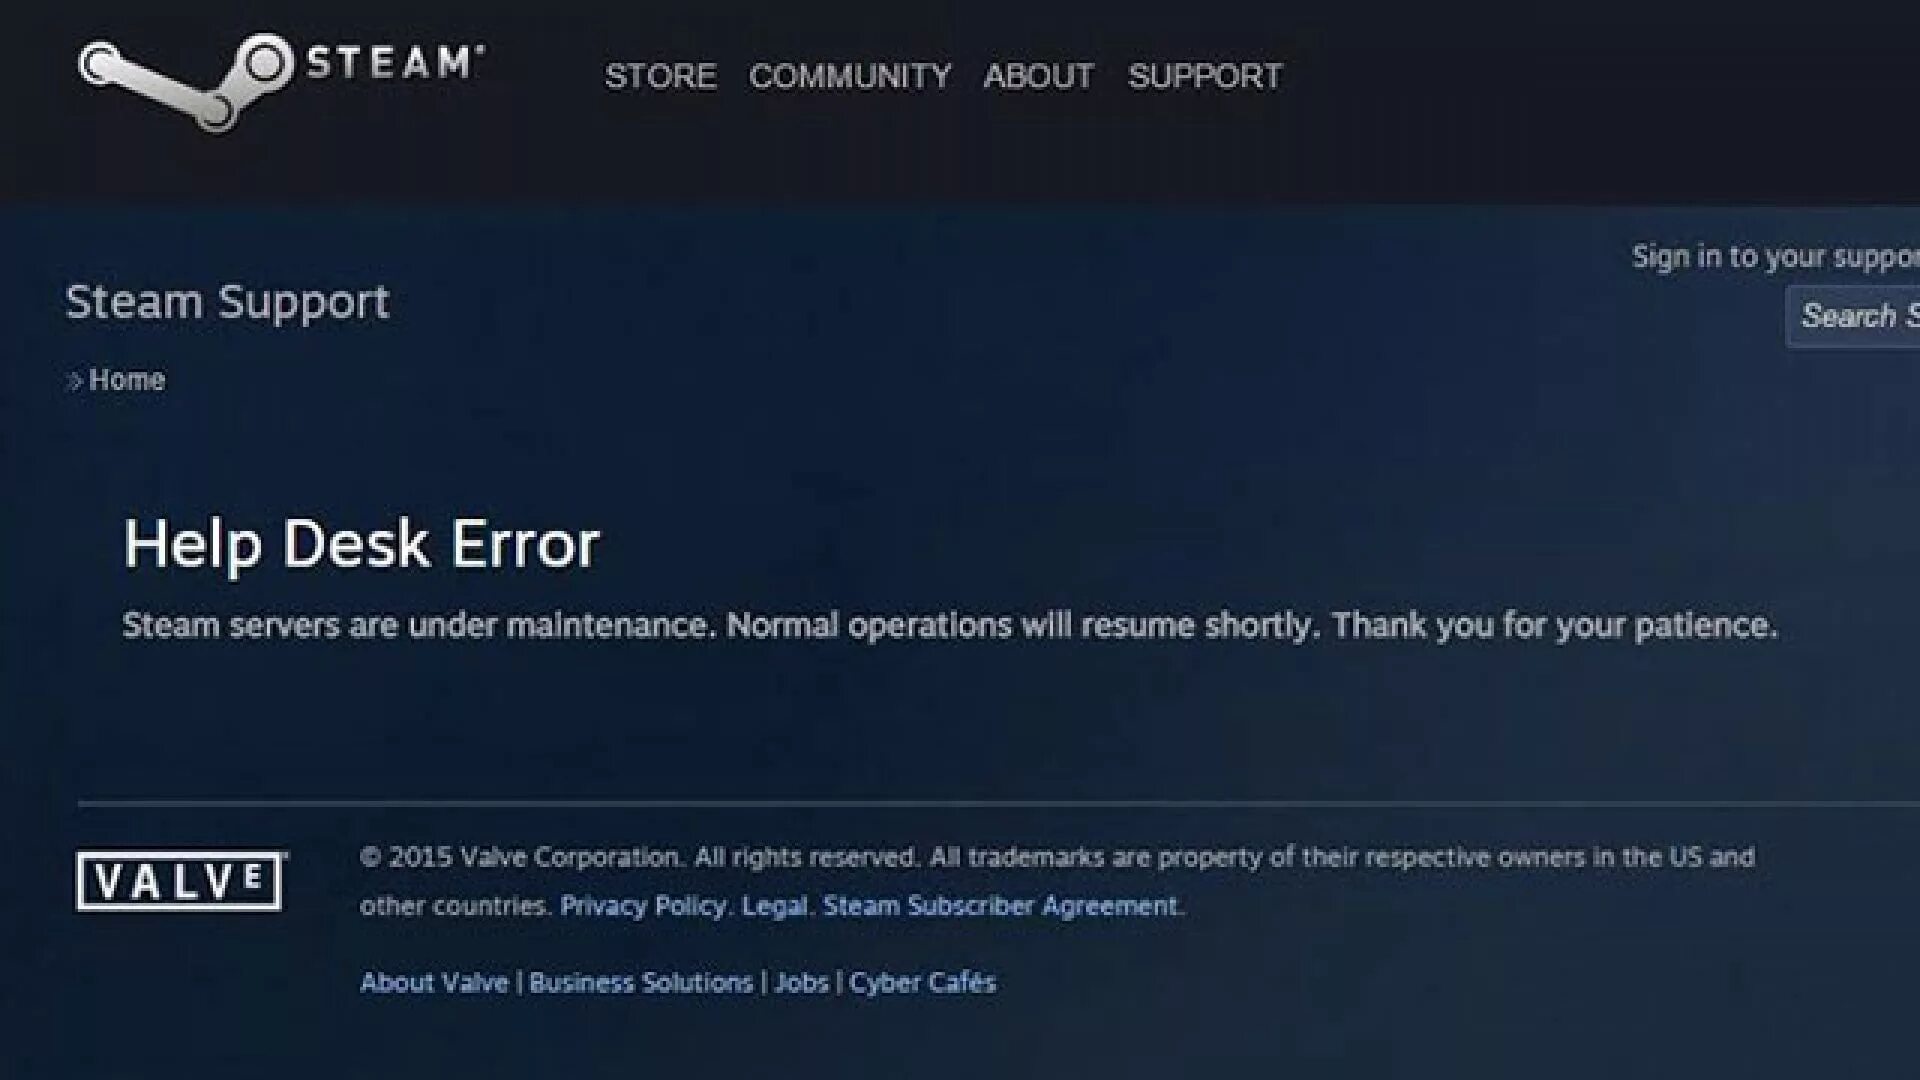Viewport: 1920px width, 1080px height.
Task: Click the Sign in to your support link
Action: (x=1774, y=257)
